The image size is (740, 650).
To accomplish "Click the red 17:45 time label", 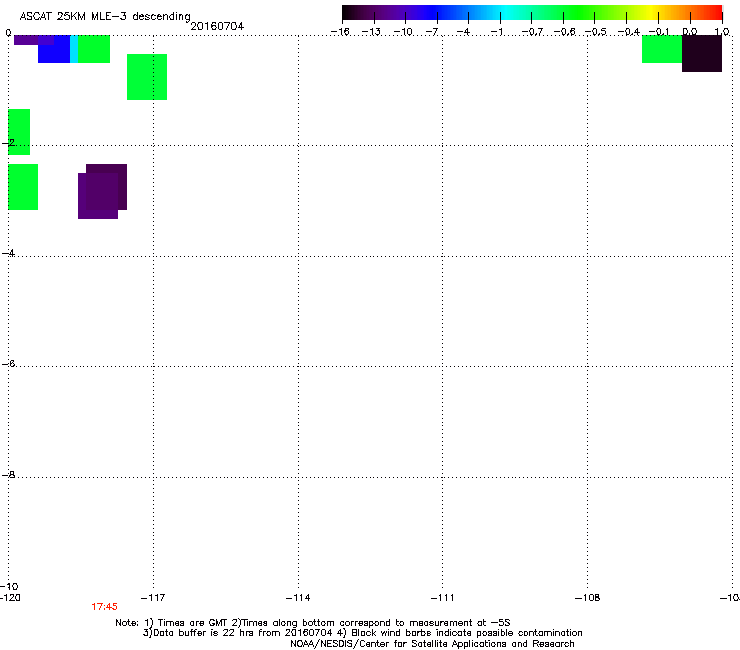I will pos(104,607).
